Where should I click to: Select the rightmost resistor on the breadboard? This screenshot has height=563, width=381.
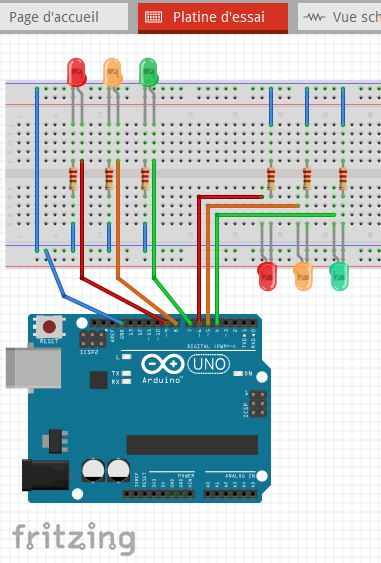tap(343, 178)
